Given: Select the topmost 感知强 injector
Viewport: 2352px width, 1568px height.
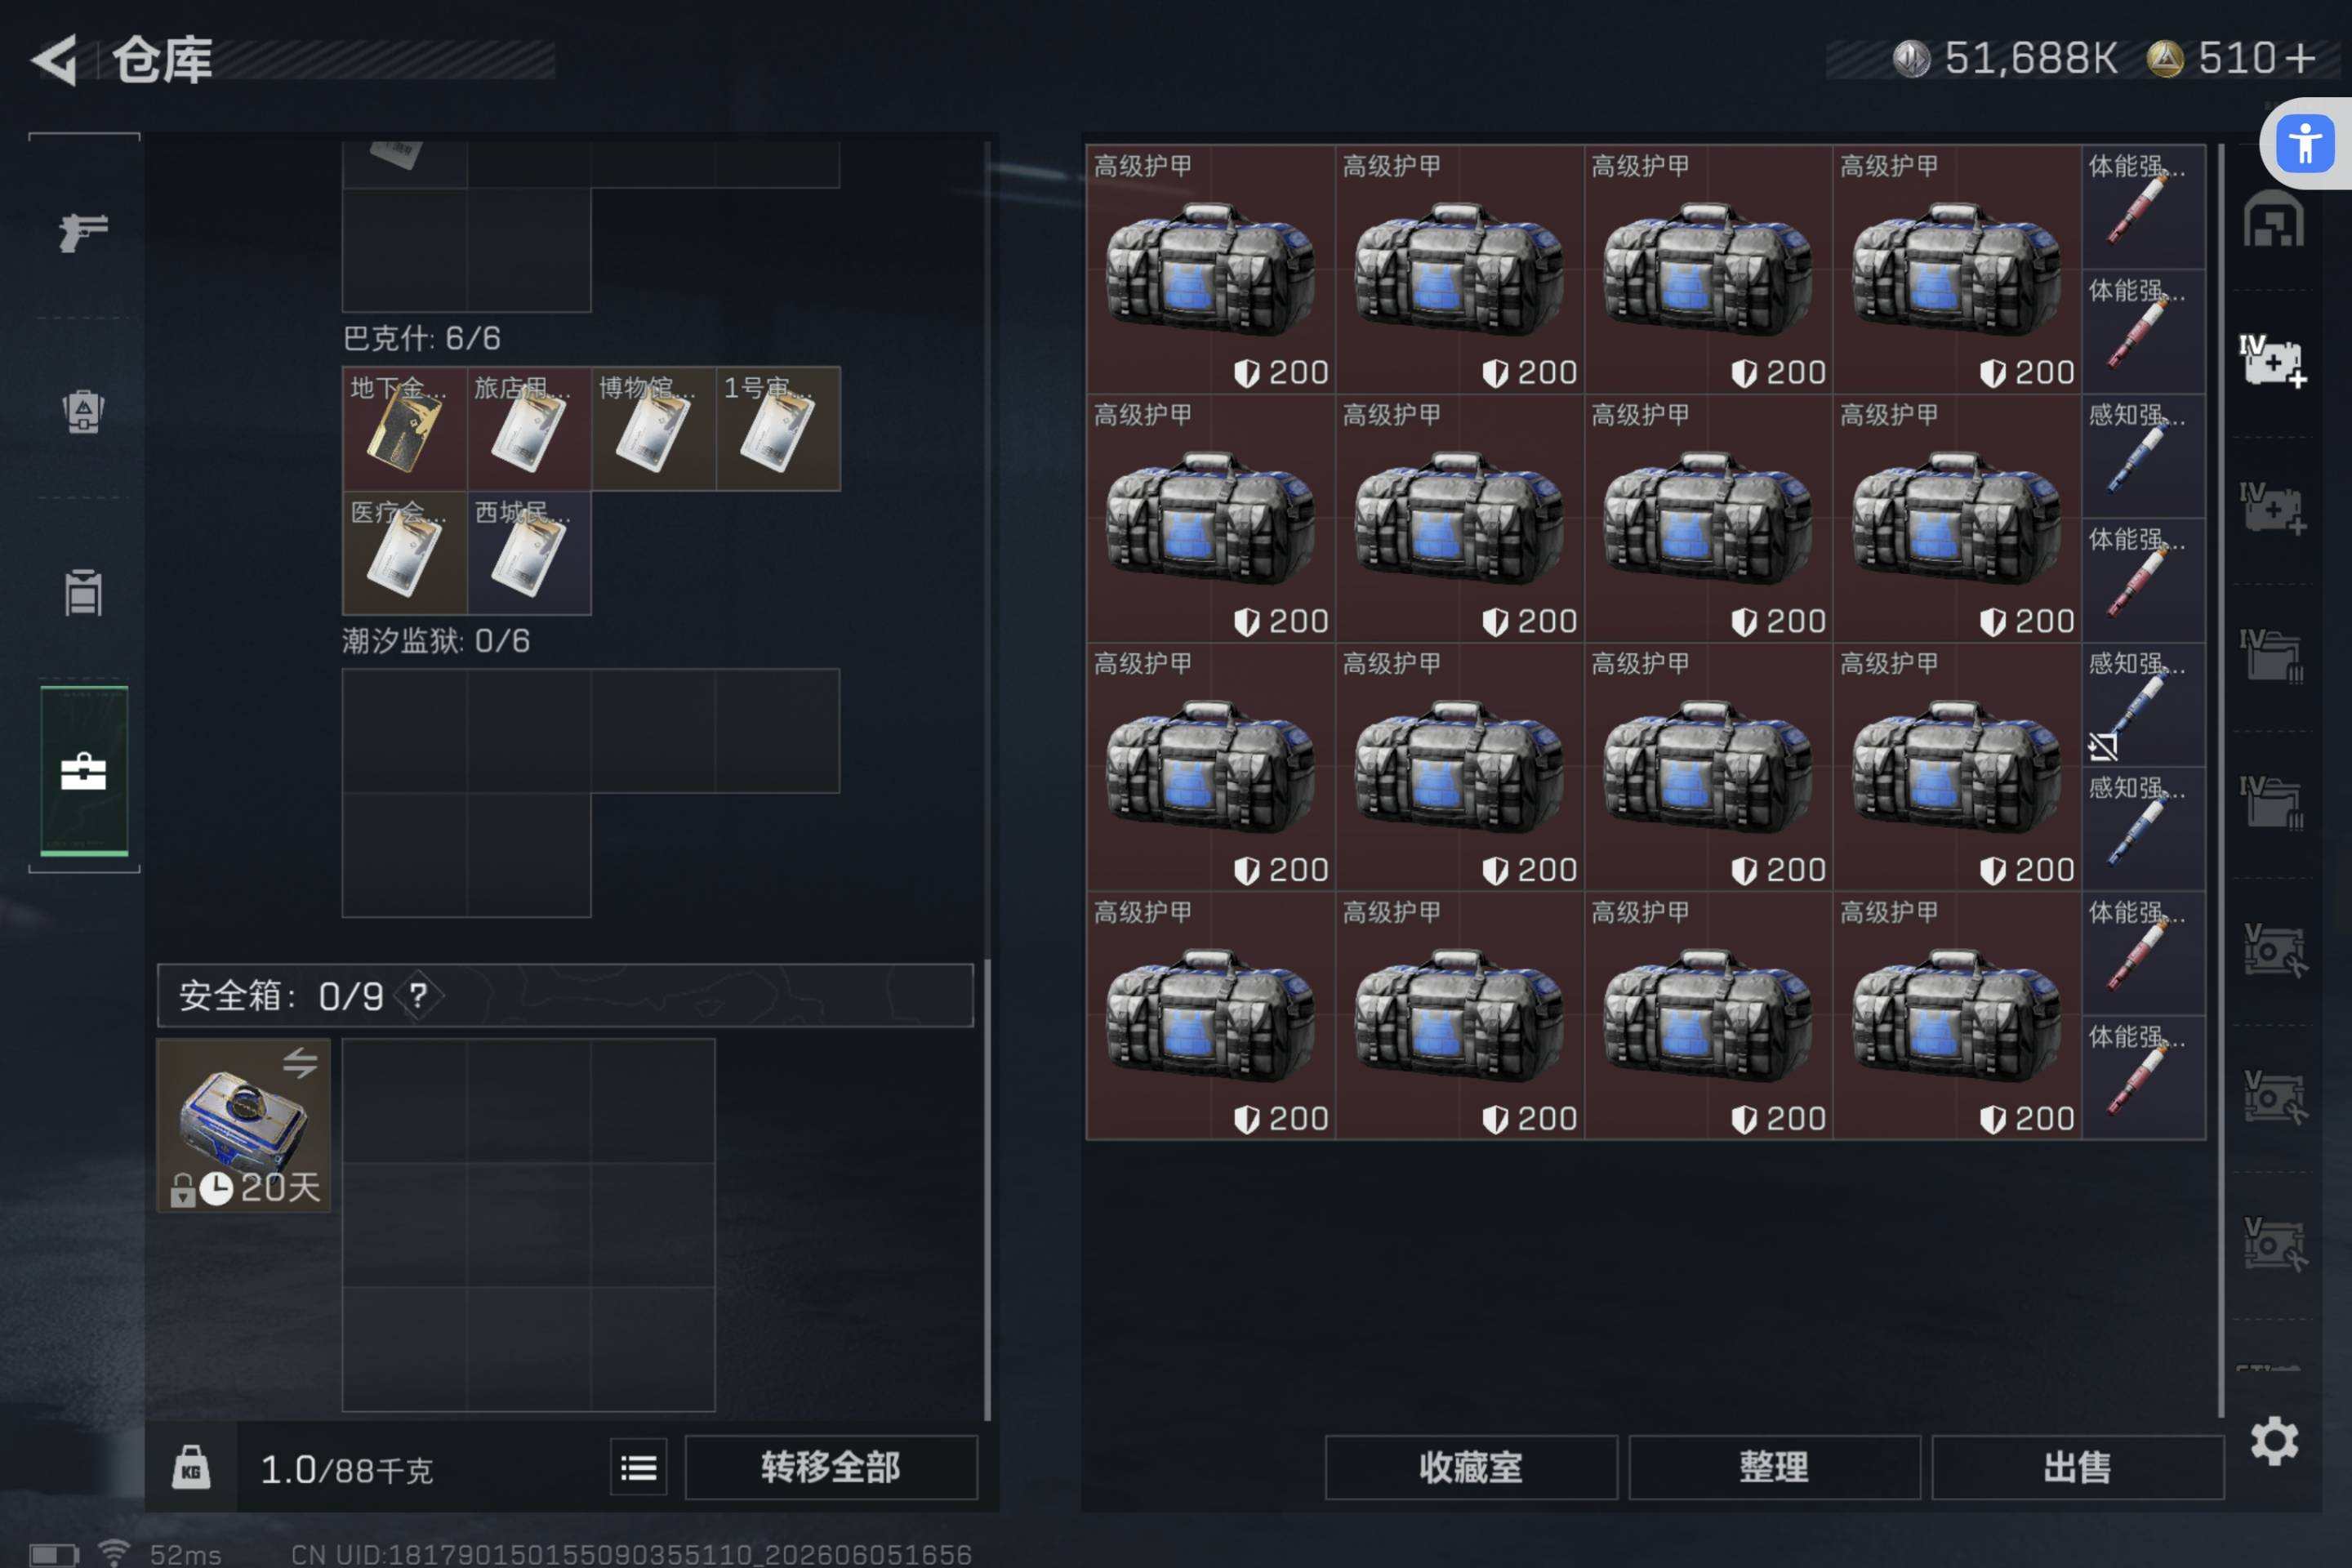Looking at the screenshot, I should coord(2143,456).
